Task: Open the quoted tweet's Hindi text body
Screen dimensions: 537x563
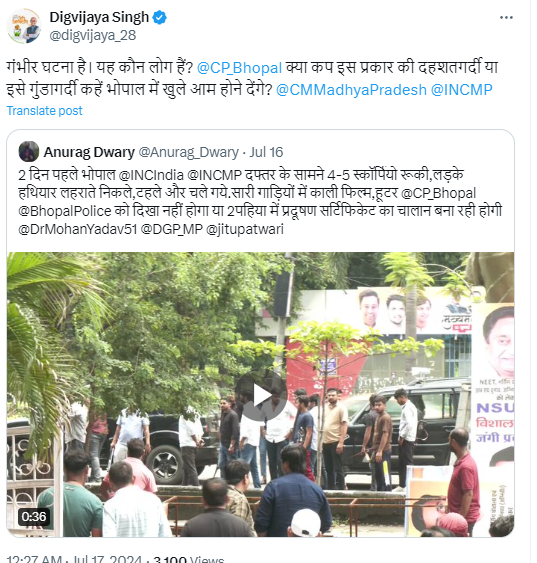Action: tap(260, 202)
